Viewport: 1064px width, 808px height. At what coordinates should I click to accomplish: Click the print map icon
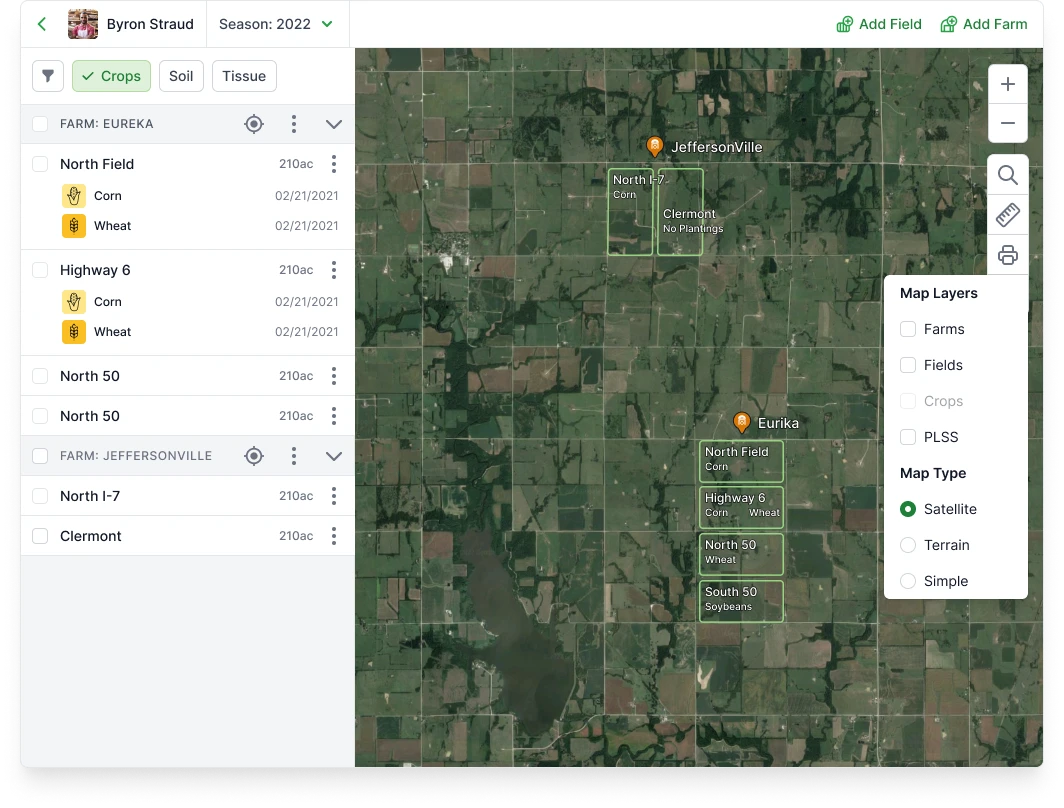click(1008, 255)
